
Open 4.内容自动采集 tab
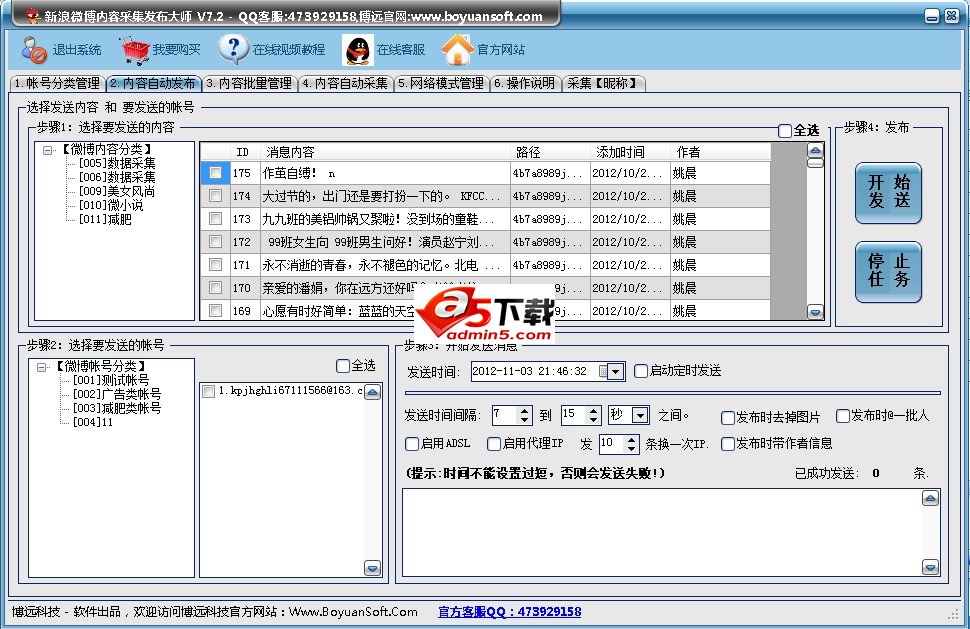(x=345, y=83)
